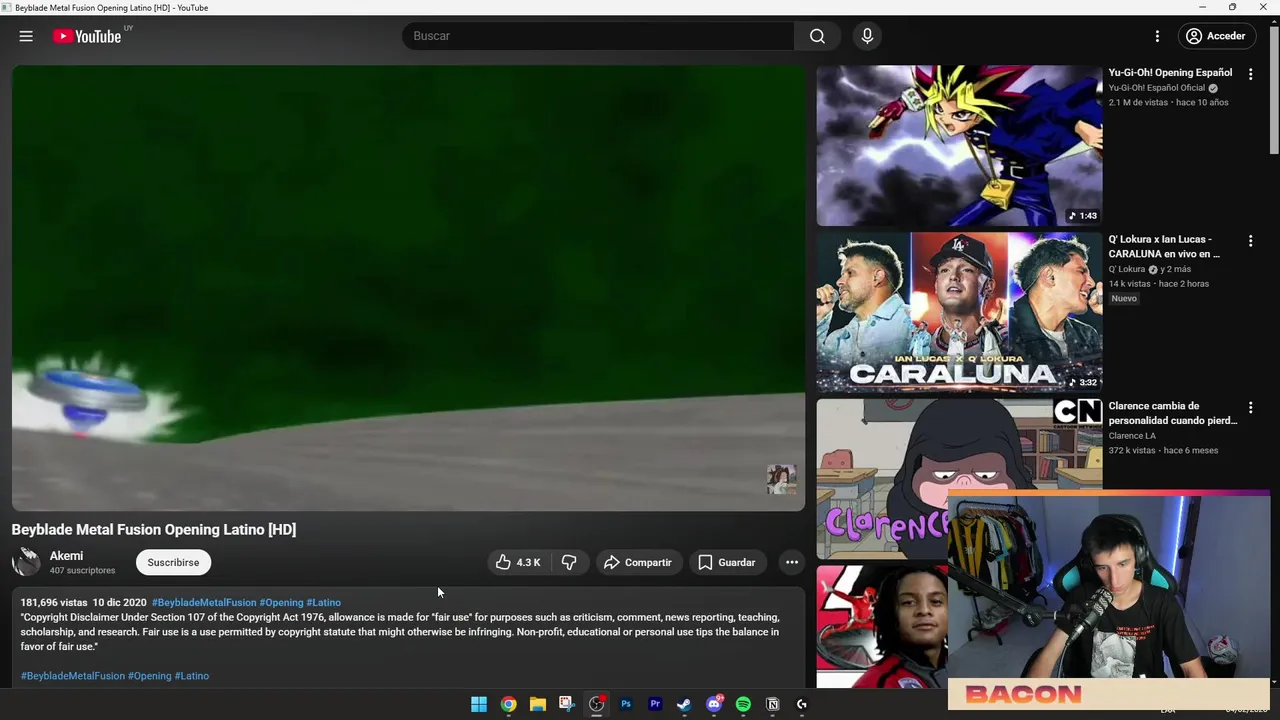Viewport: 1280px width, 720px height.
Task: Open Discord from taskbar
Action: (714, 704)
